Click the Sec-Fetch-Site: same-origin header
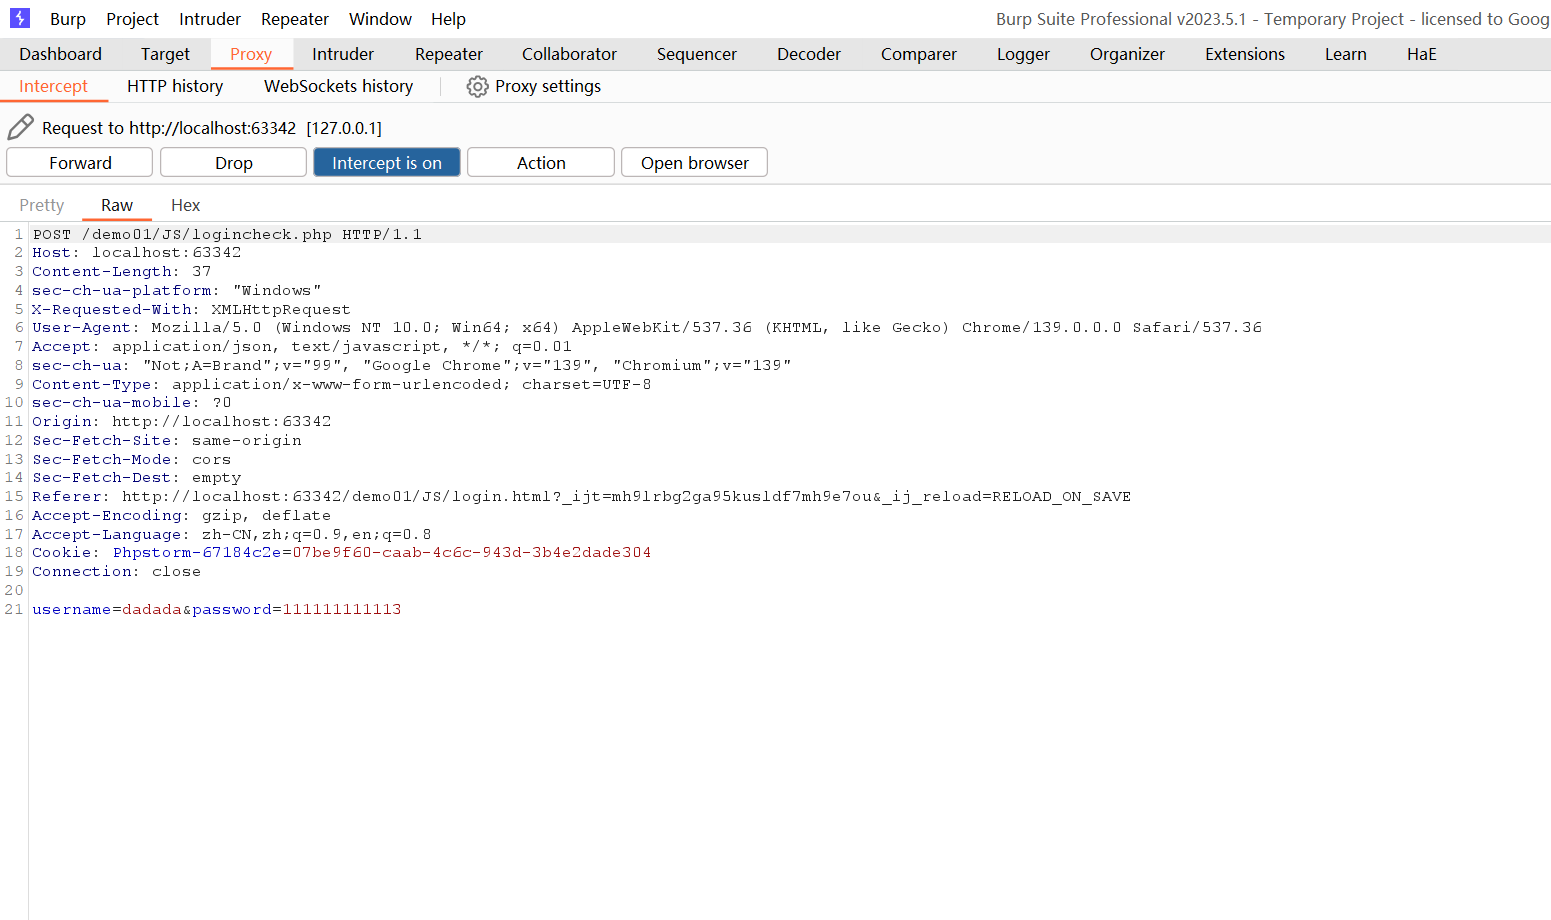This screenshot has width=1551, height=920. click(x=167, y=441)
